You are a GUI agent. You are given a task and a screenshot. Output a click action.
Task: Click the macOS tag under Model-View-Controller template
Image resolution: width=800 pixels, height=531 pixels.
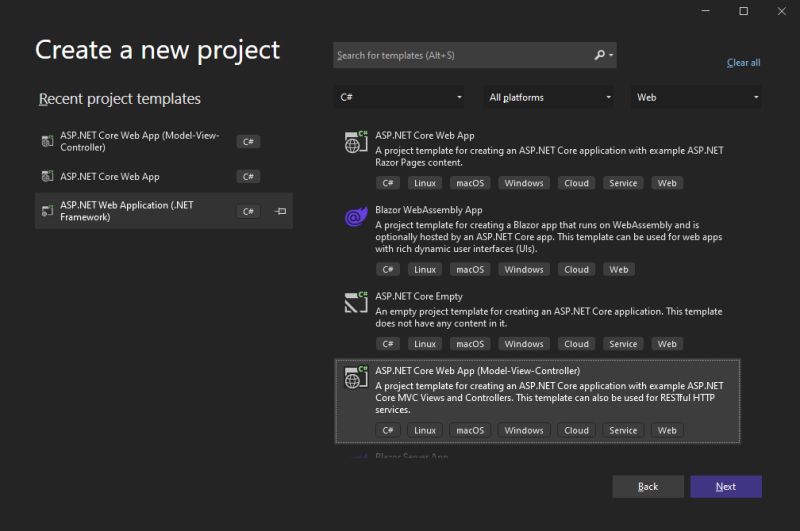(x=470, y=431)
